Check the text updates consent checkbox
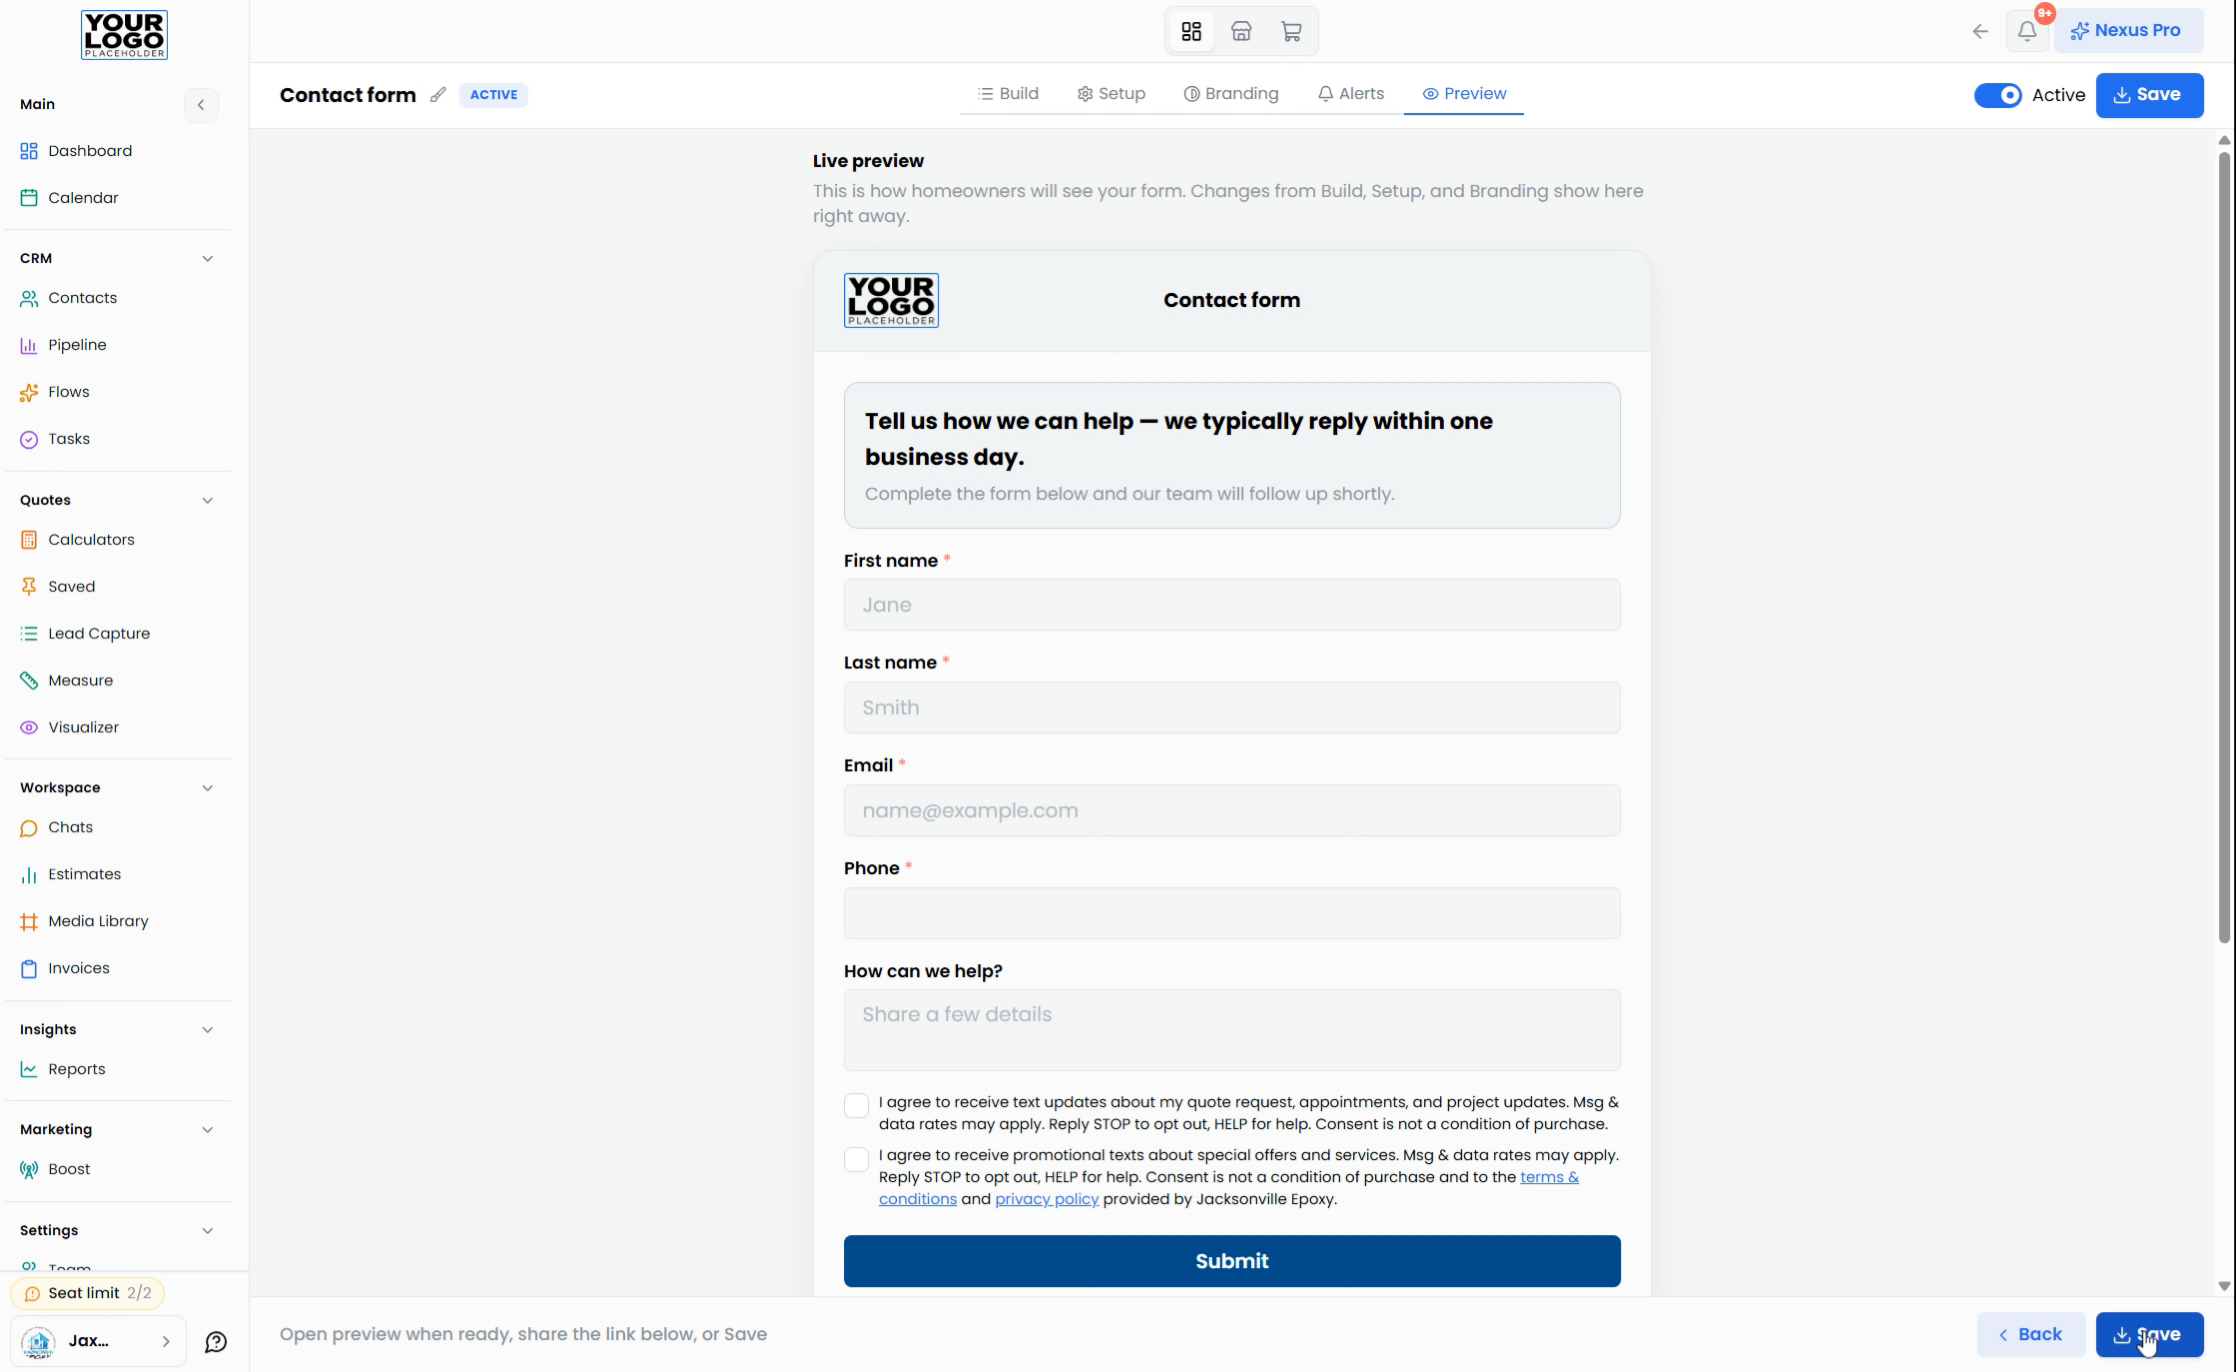The width and height of the screenshot is (2236, 1372). coord(856,1105)
